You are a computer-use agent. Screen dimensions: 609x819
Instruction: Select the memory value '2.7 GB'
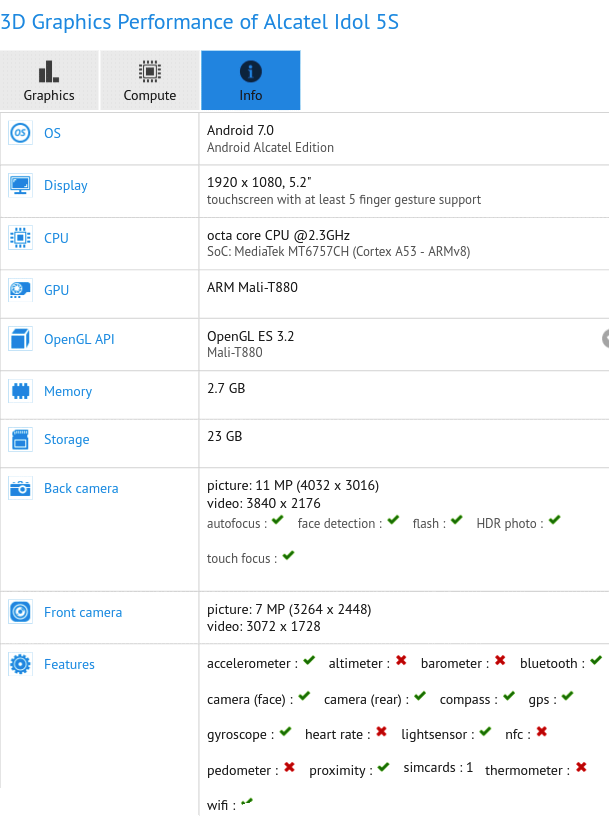[x=226, y=388]
